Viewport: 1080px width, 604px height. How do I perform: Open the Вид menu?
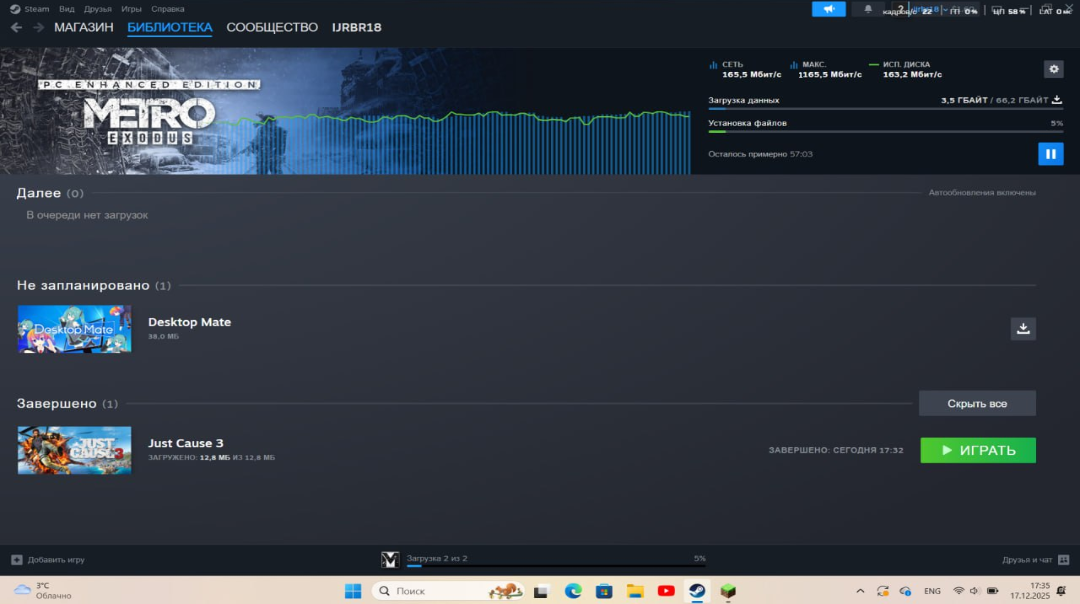[x=66, y=9]
